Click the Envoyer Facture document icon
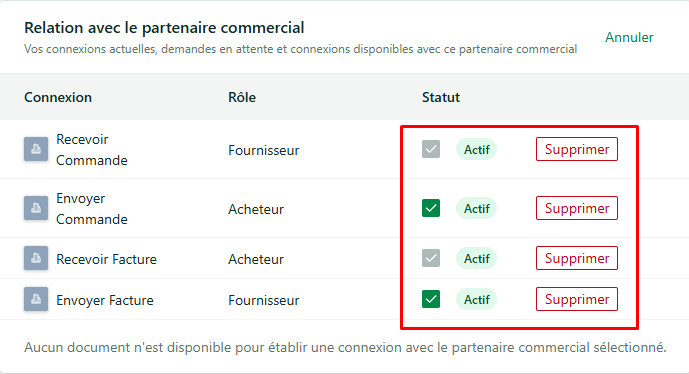This screenshot has height=374, width=689. pyautogui.click(x=36, y=299)
